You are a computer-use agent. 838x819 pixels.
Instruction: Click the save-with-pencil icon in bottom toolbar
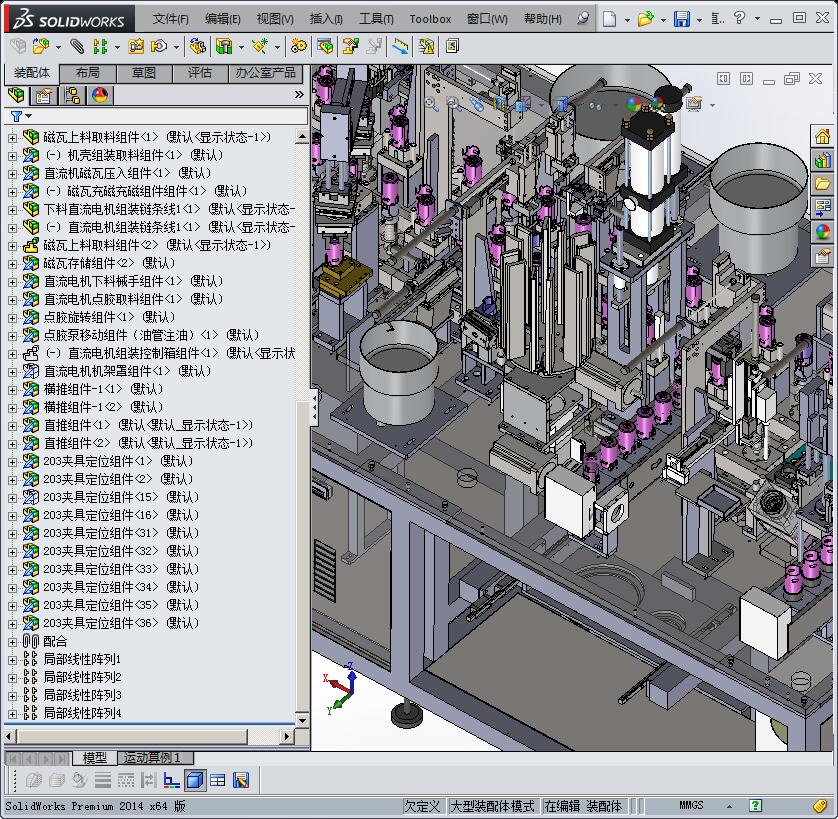(241, 781)
